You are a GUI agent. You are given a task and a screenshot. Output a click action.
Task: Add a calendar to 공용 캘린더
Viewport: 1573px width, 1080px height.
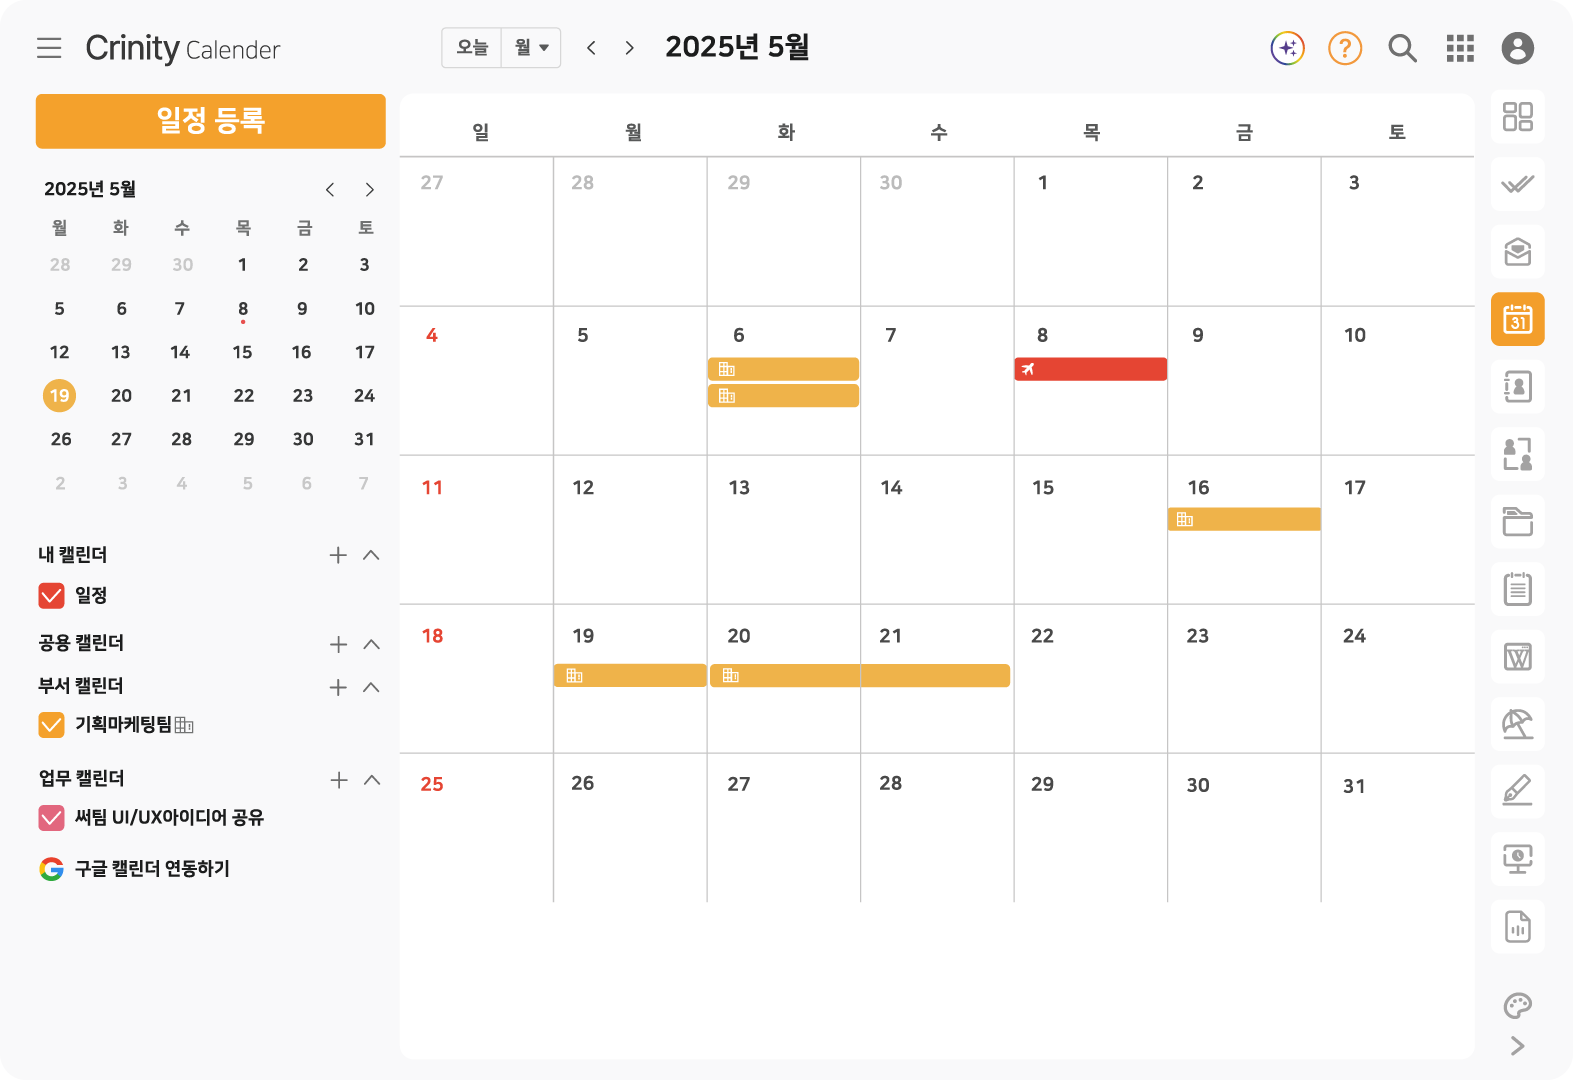(x=338, y=644)
